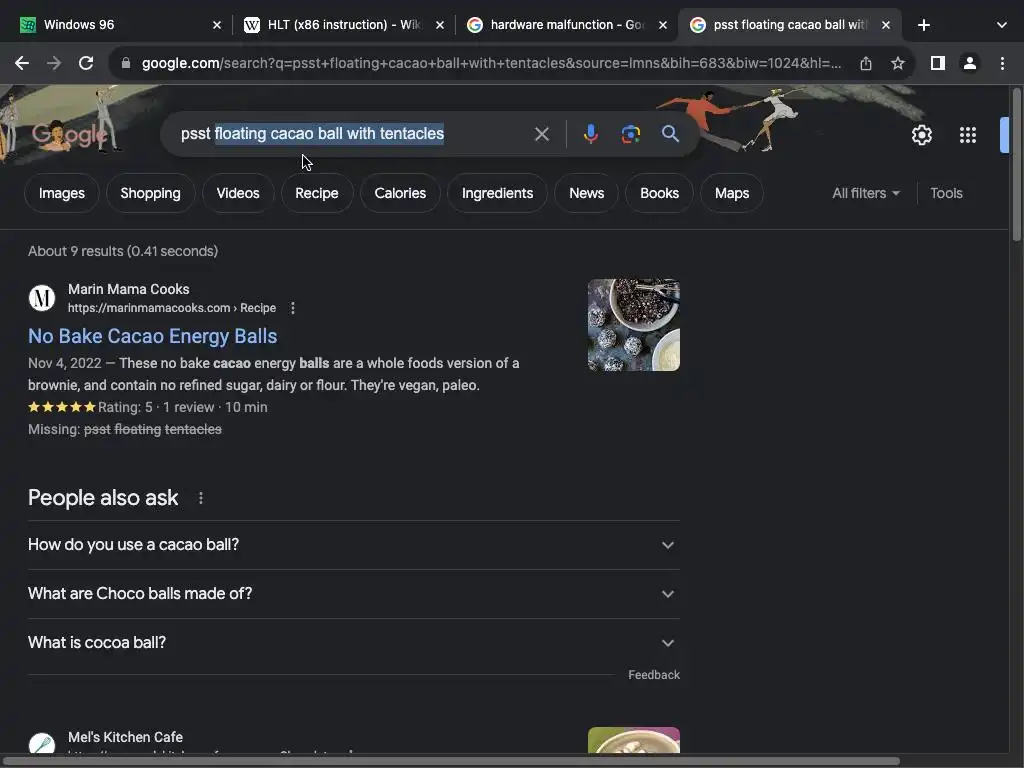
Task: Open the All filters dropdown
Action: (865, 193)
